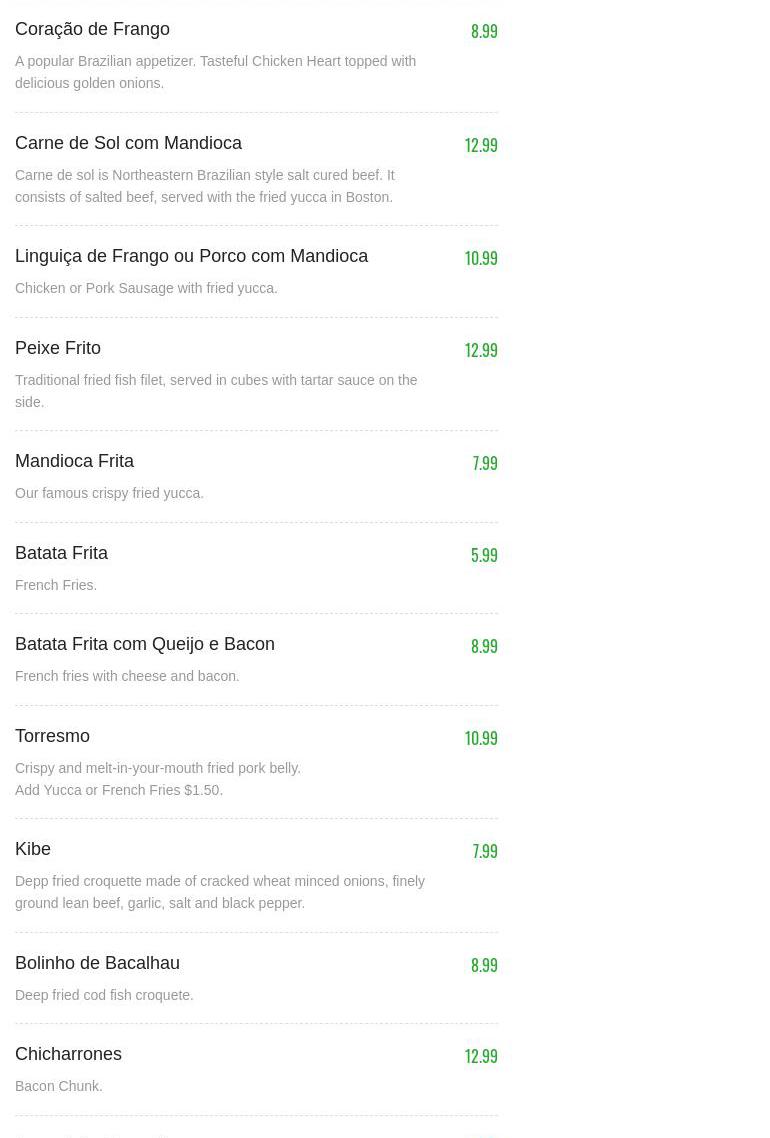Choose Bolinho de Bacalhau
The width and height of the screenshot is (770, 1138).
coord(97,963)
